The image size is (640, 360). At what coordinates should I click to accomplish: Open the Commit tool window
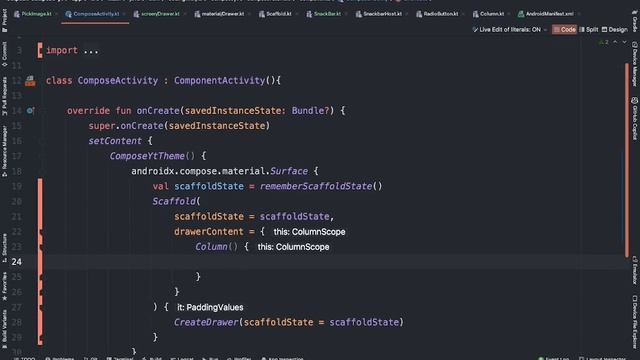(x=4, y=54)
